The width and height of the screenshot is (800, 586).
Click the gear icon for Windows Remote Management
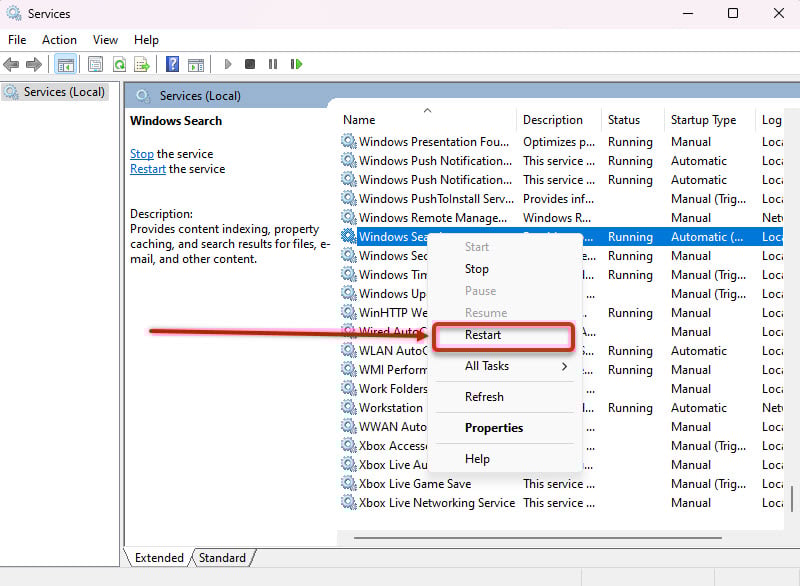tap(349, 217)
